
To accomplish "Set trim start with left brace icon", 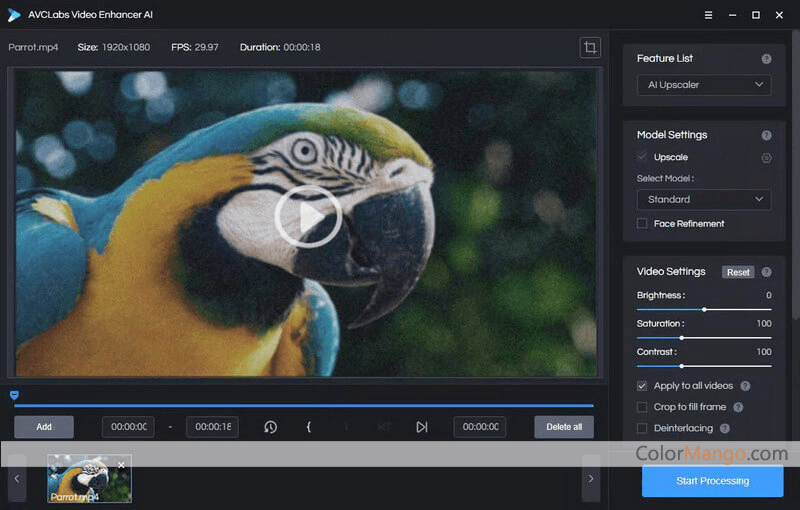I will click(x=309, y=427).
